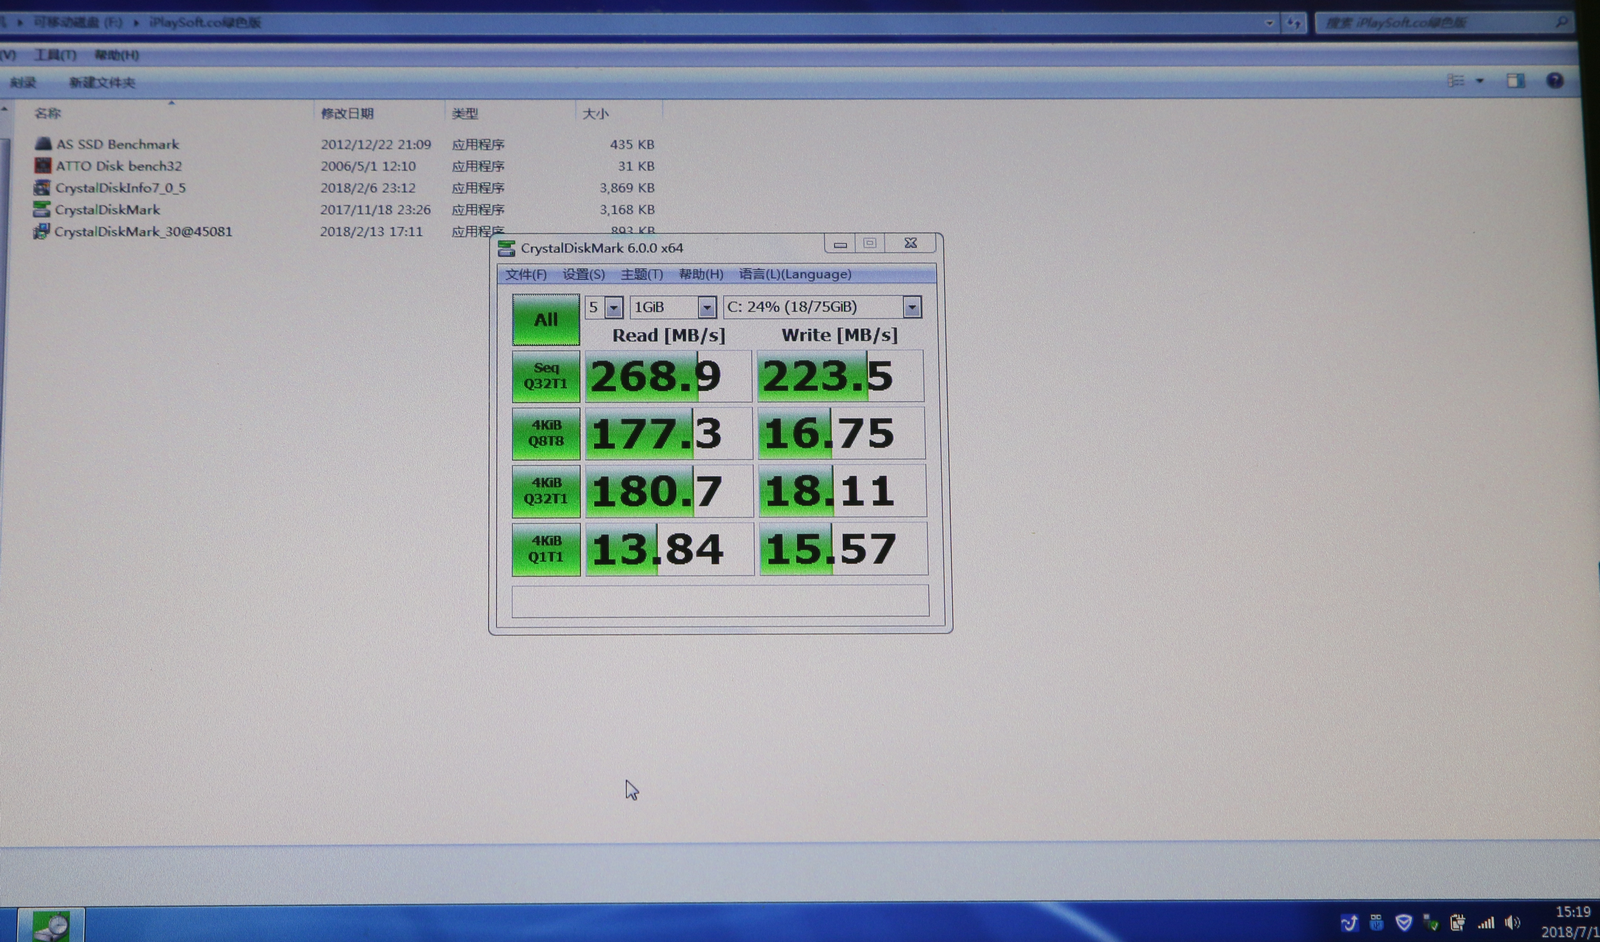This screenshot has width=1600, height=942.
Task: Select the CrystalDiskMark_30@45081 file icon
Action: click(41, 232)
